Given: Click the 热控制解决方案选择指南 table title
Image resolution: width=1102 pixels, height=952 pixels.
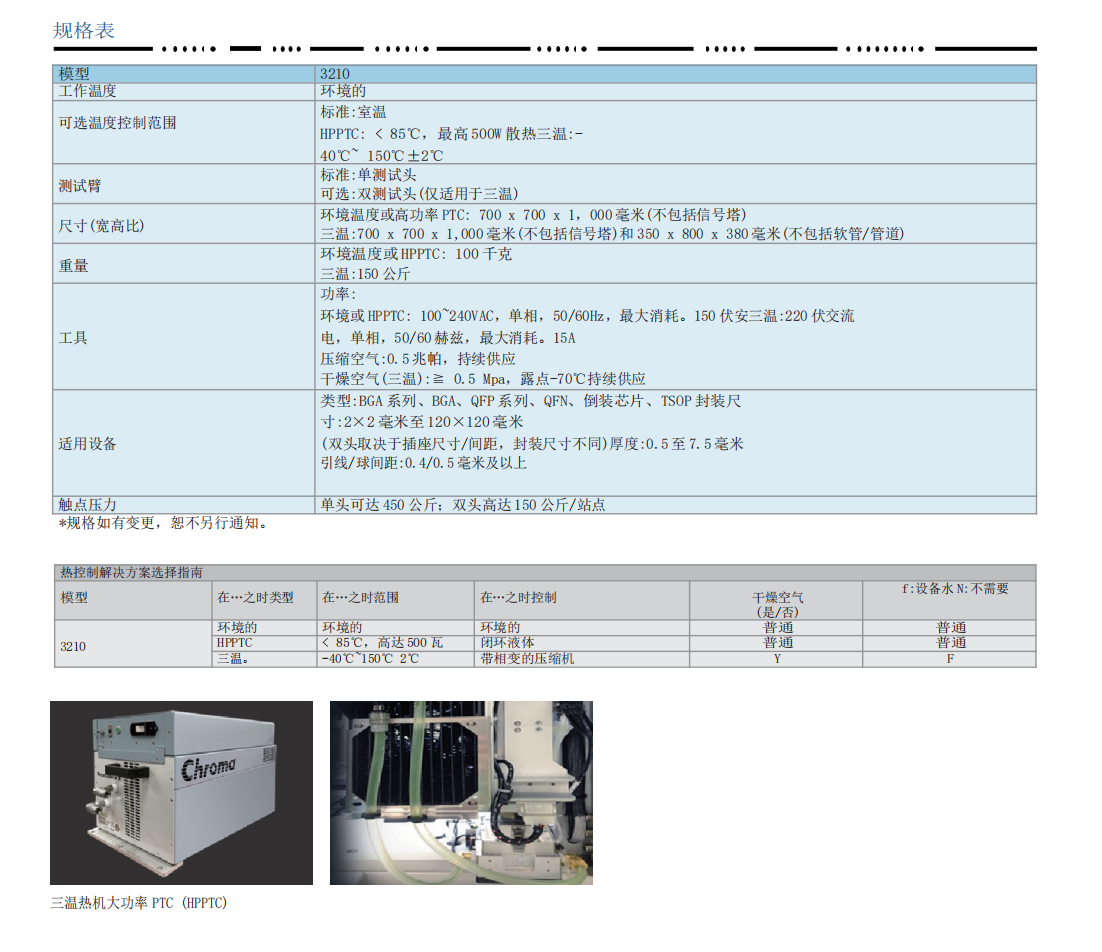Looking at the screenshot, I should (x=132, y=573).
